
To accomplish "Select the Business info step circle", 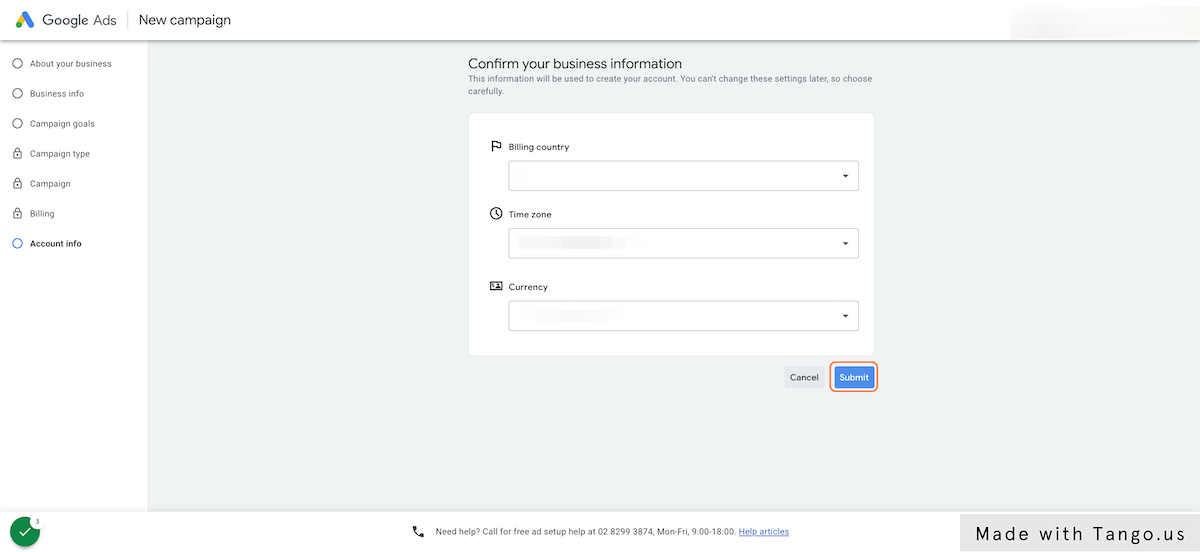I will click(x=17, y=94).
